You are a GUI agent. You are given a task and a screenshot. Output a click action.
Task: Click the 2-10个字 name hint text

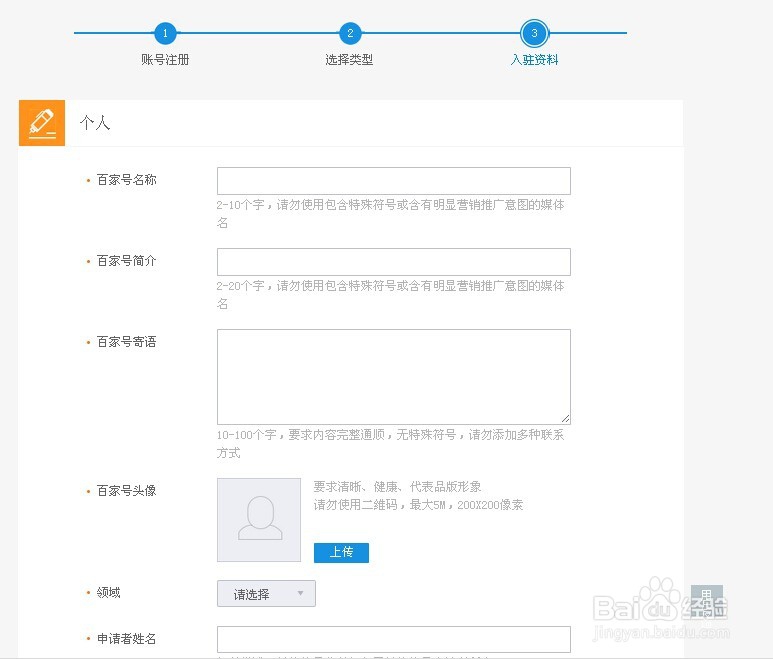point(390,213)
